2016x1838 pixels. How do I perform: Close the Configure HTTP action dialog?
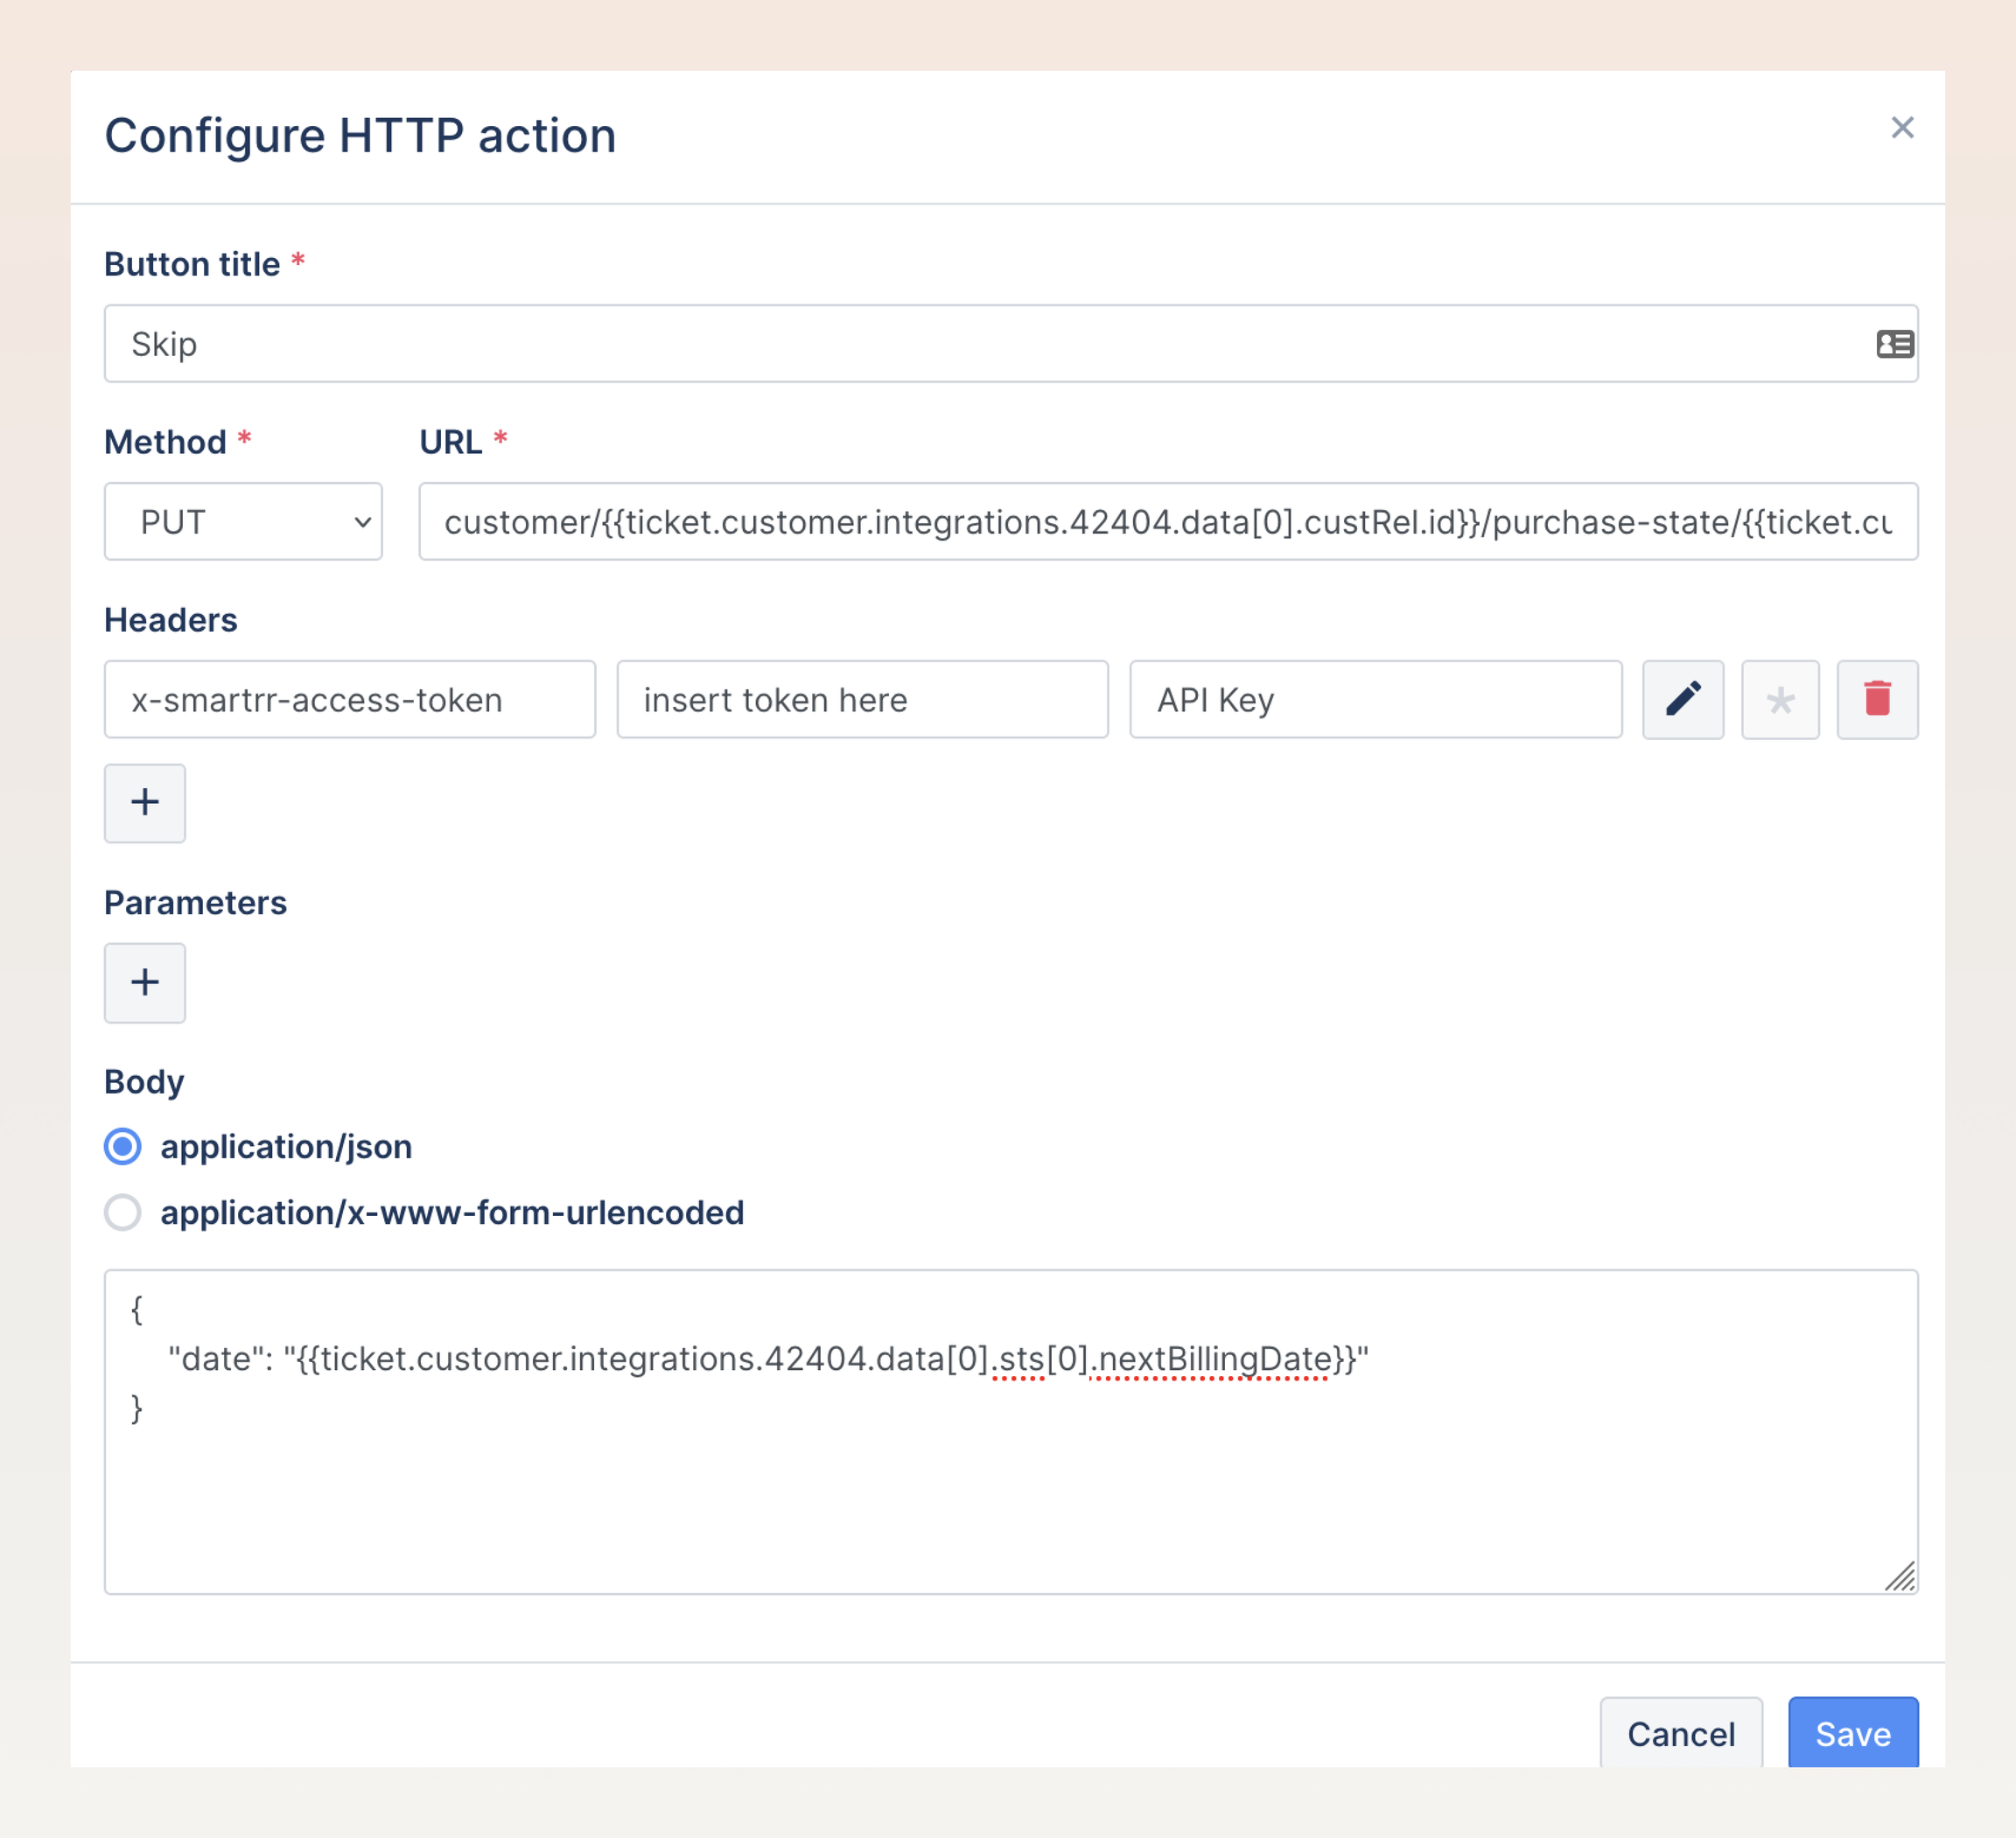(x=1902, y=128)
